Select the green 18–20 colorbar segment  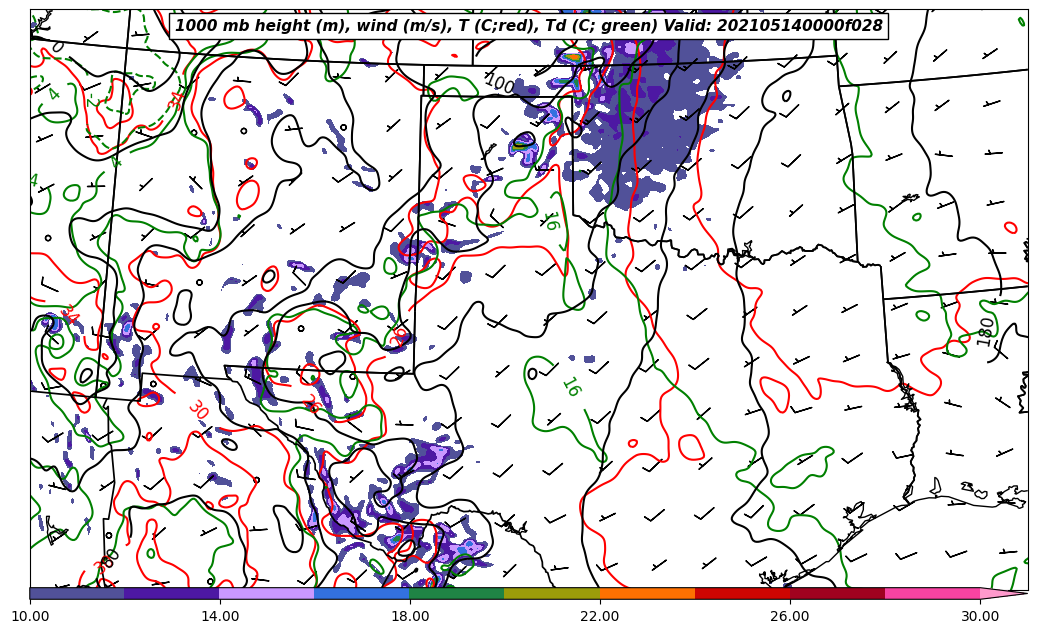click(x=457, y=593)
